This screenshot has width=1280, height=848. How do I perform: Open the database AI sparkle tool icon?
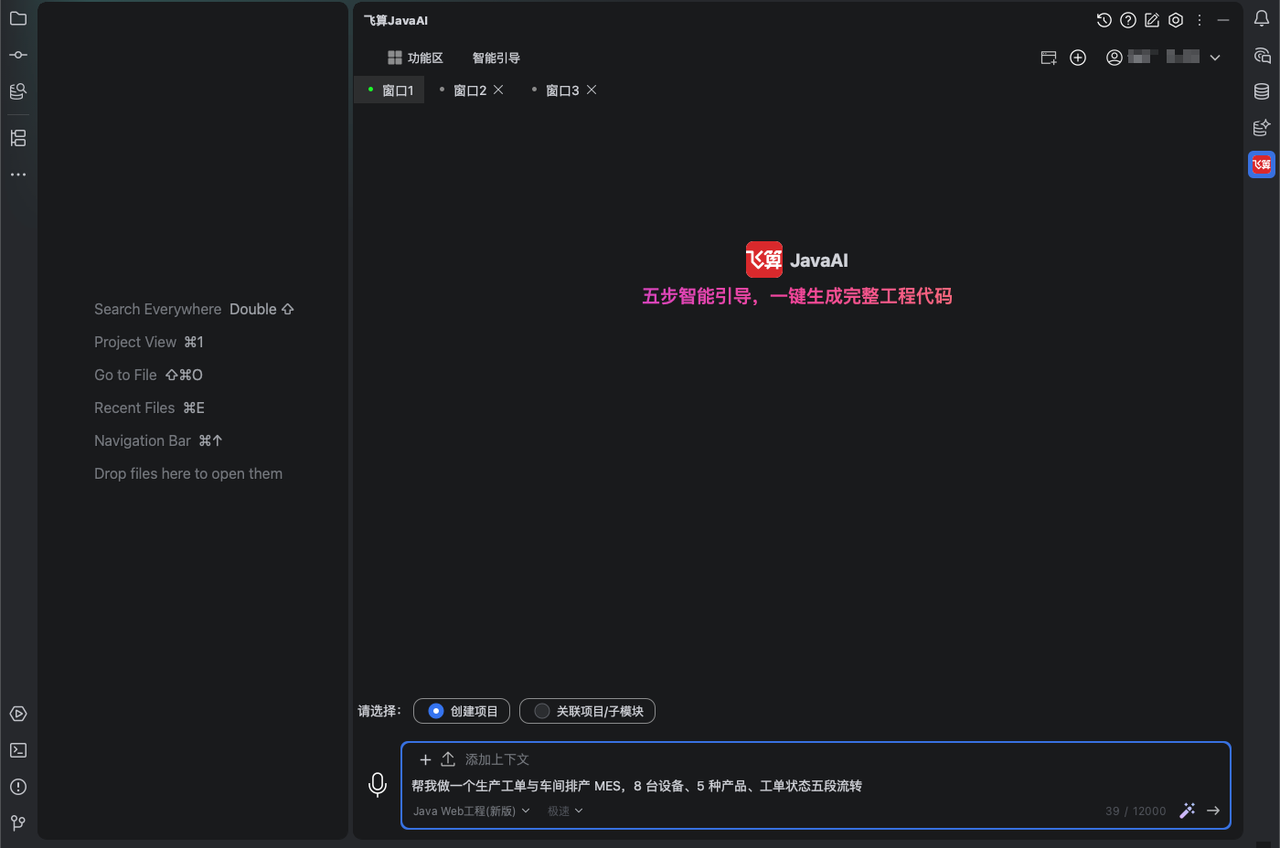click(1262, 128)
